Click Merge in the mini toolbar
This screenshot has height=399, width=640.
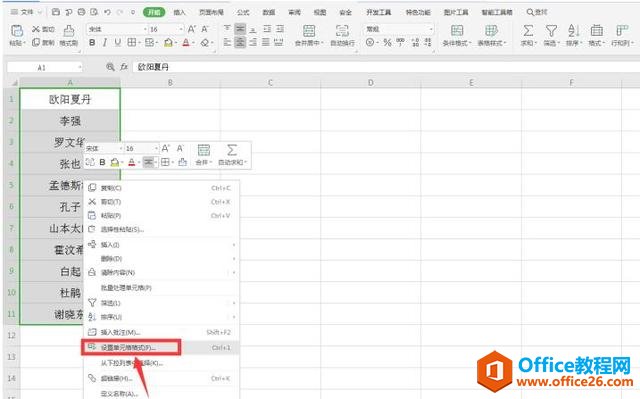pyautogui.click(x=204, y=155)
